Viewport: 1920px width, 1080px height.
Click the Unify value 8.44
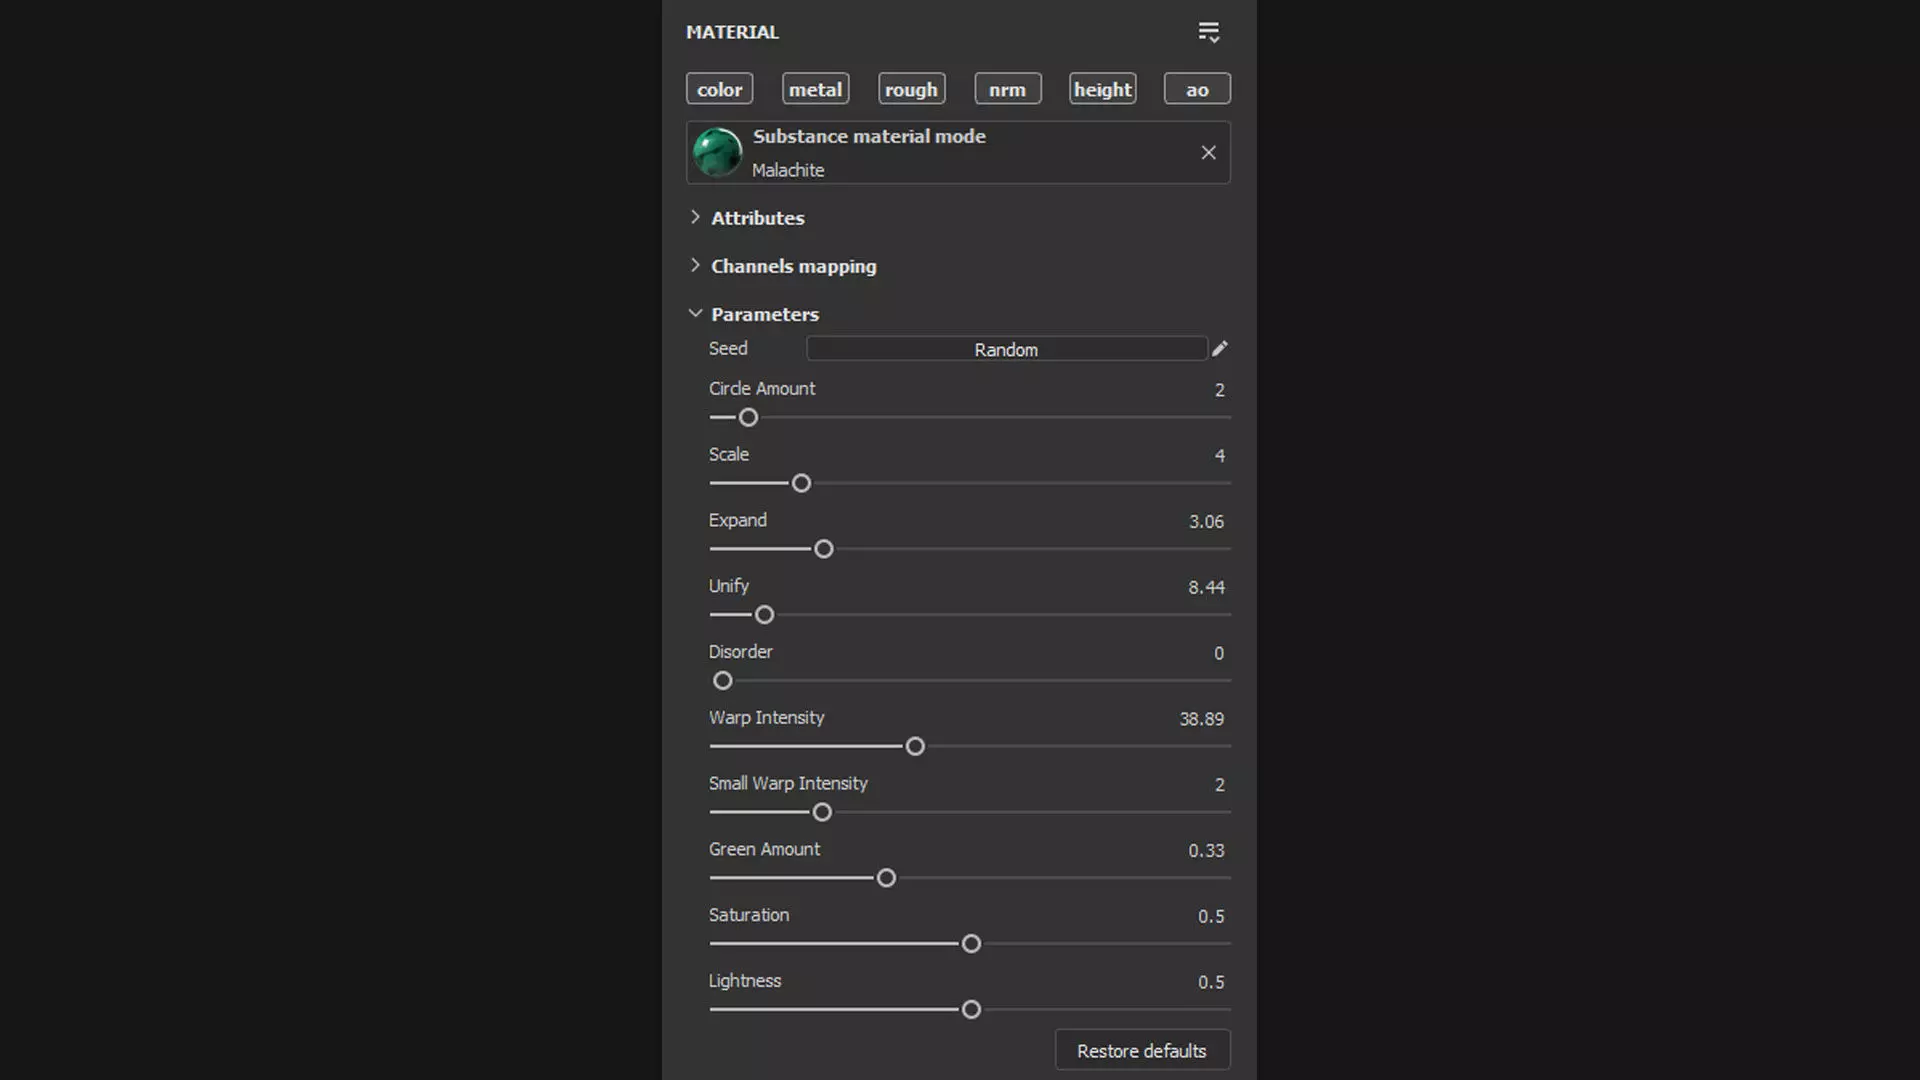point(1205,587)
